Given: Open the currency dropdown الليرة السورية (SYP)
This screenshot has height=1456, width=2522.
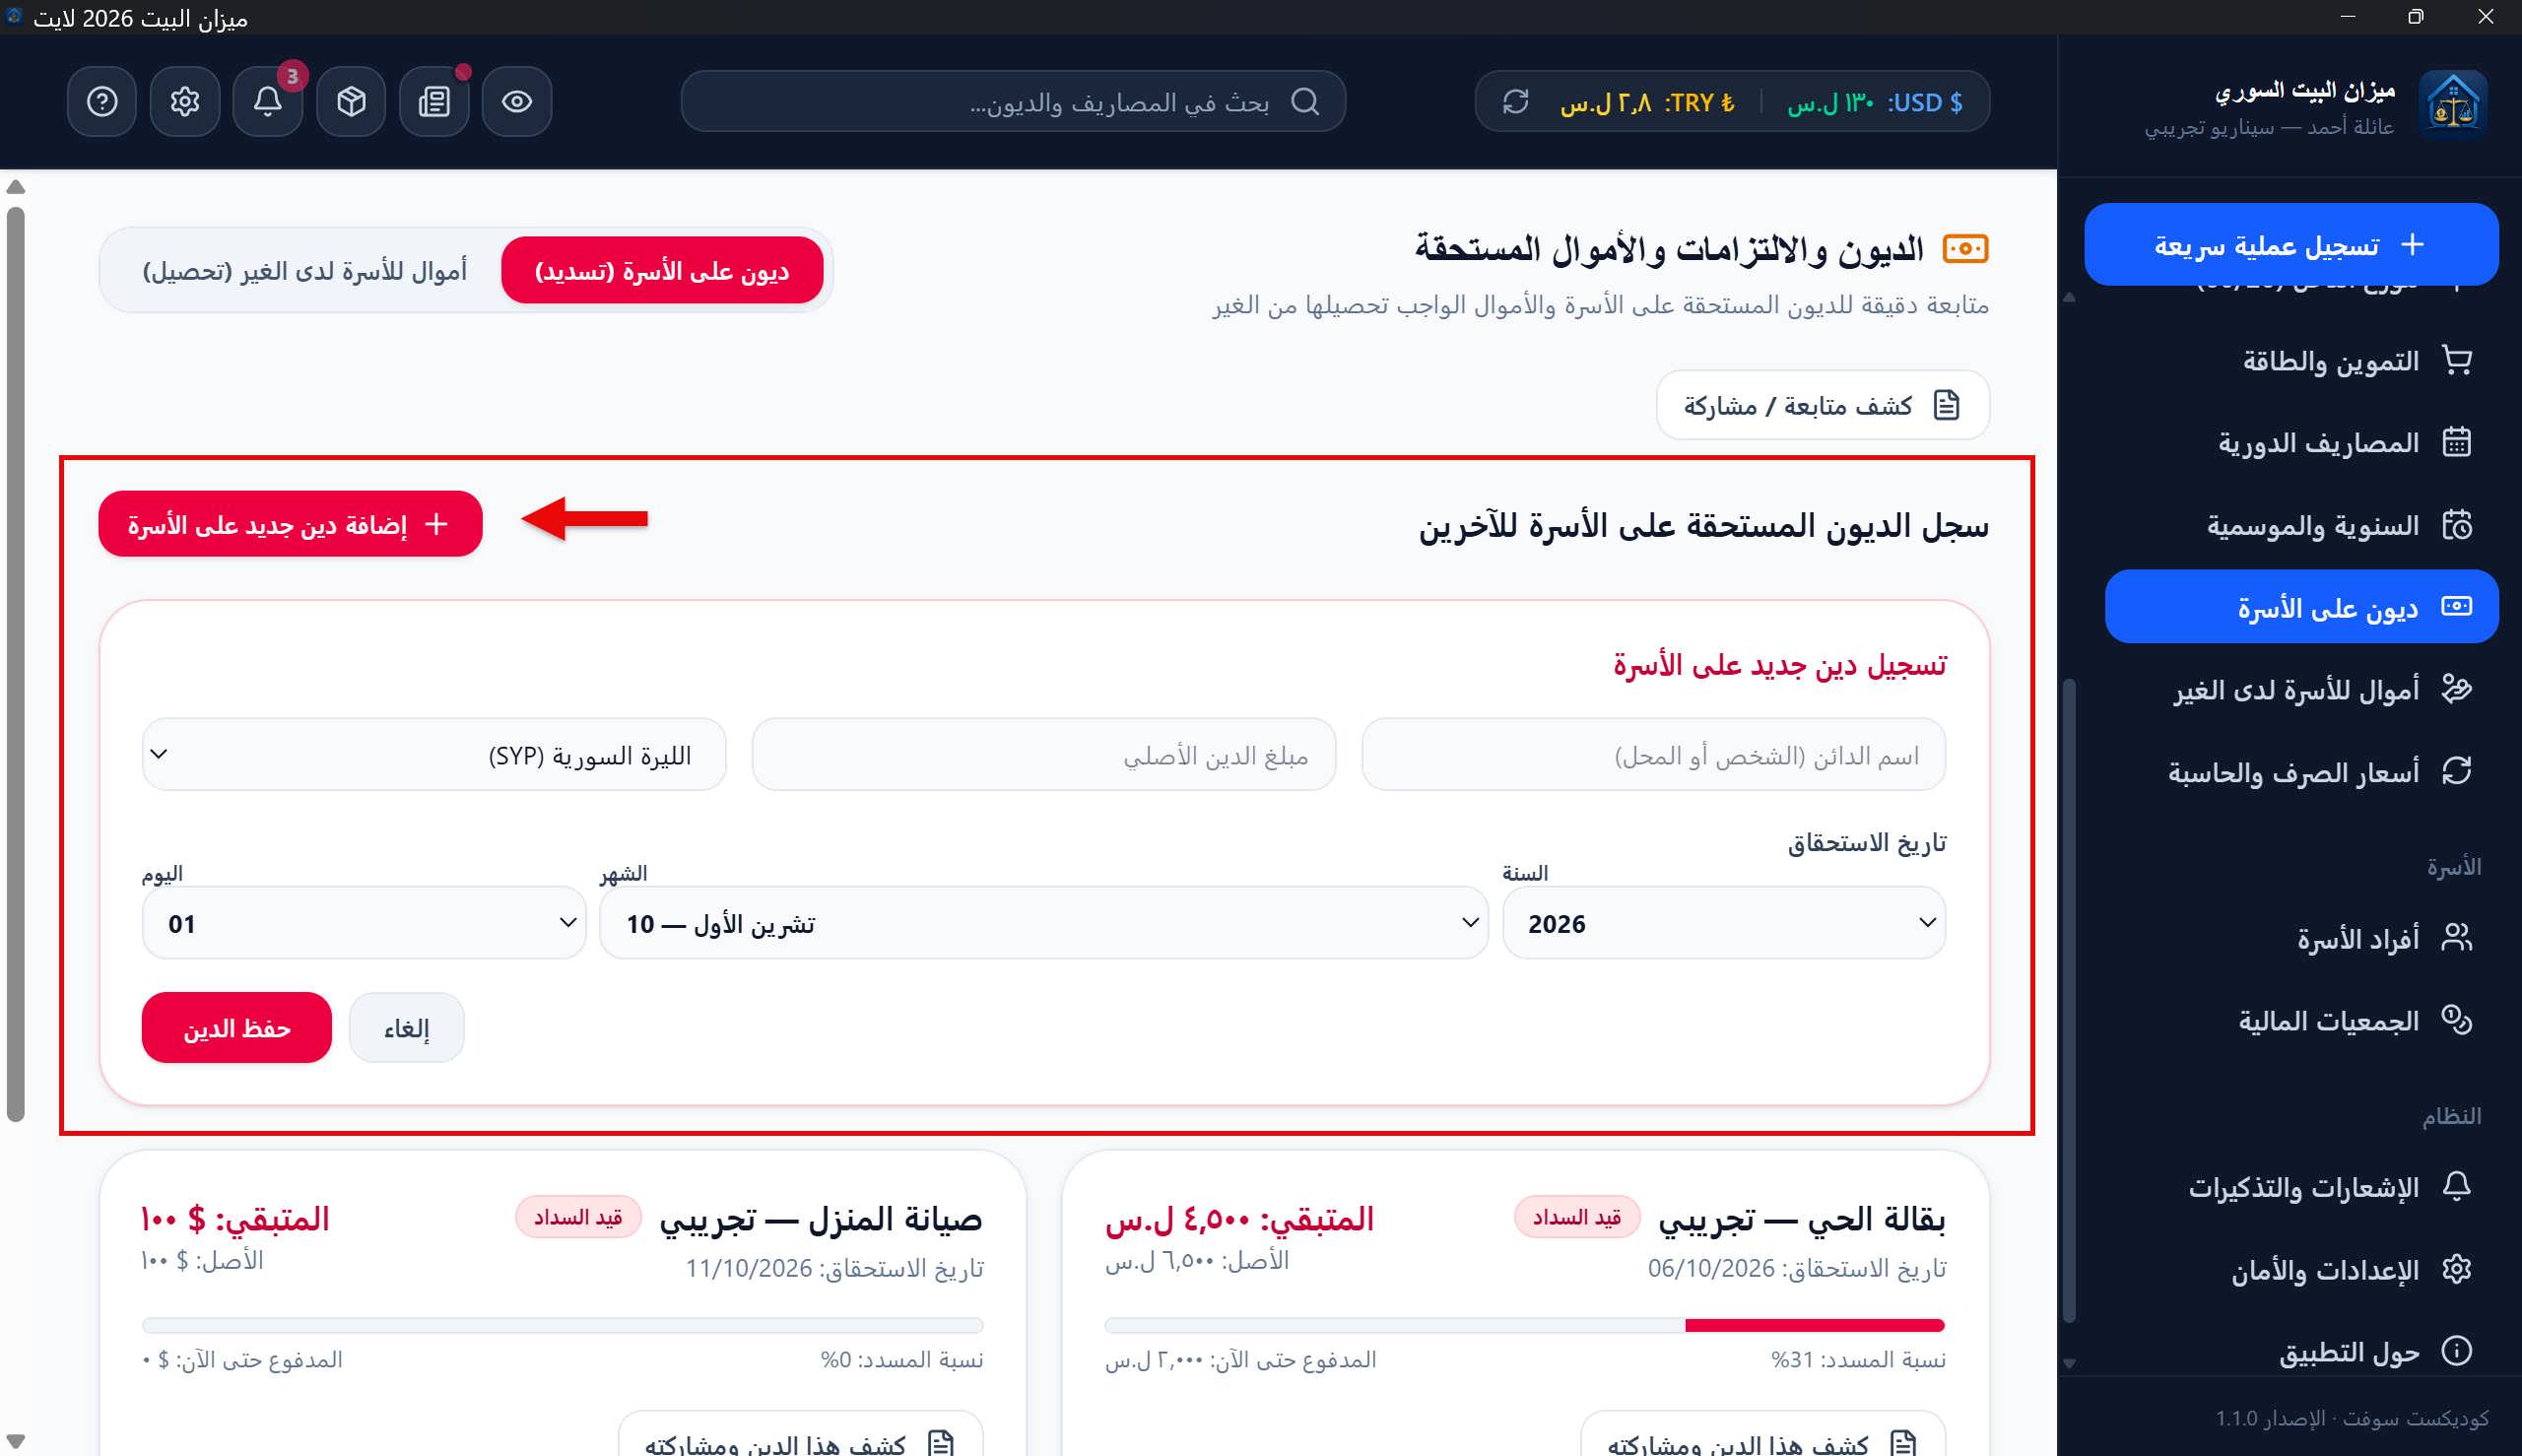Looking at the screenshot, I should [x=434, y=755].
